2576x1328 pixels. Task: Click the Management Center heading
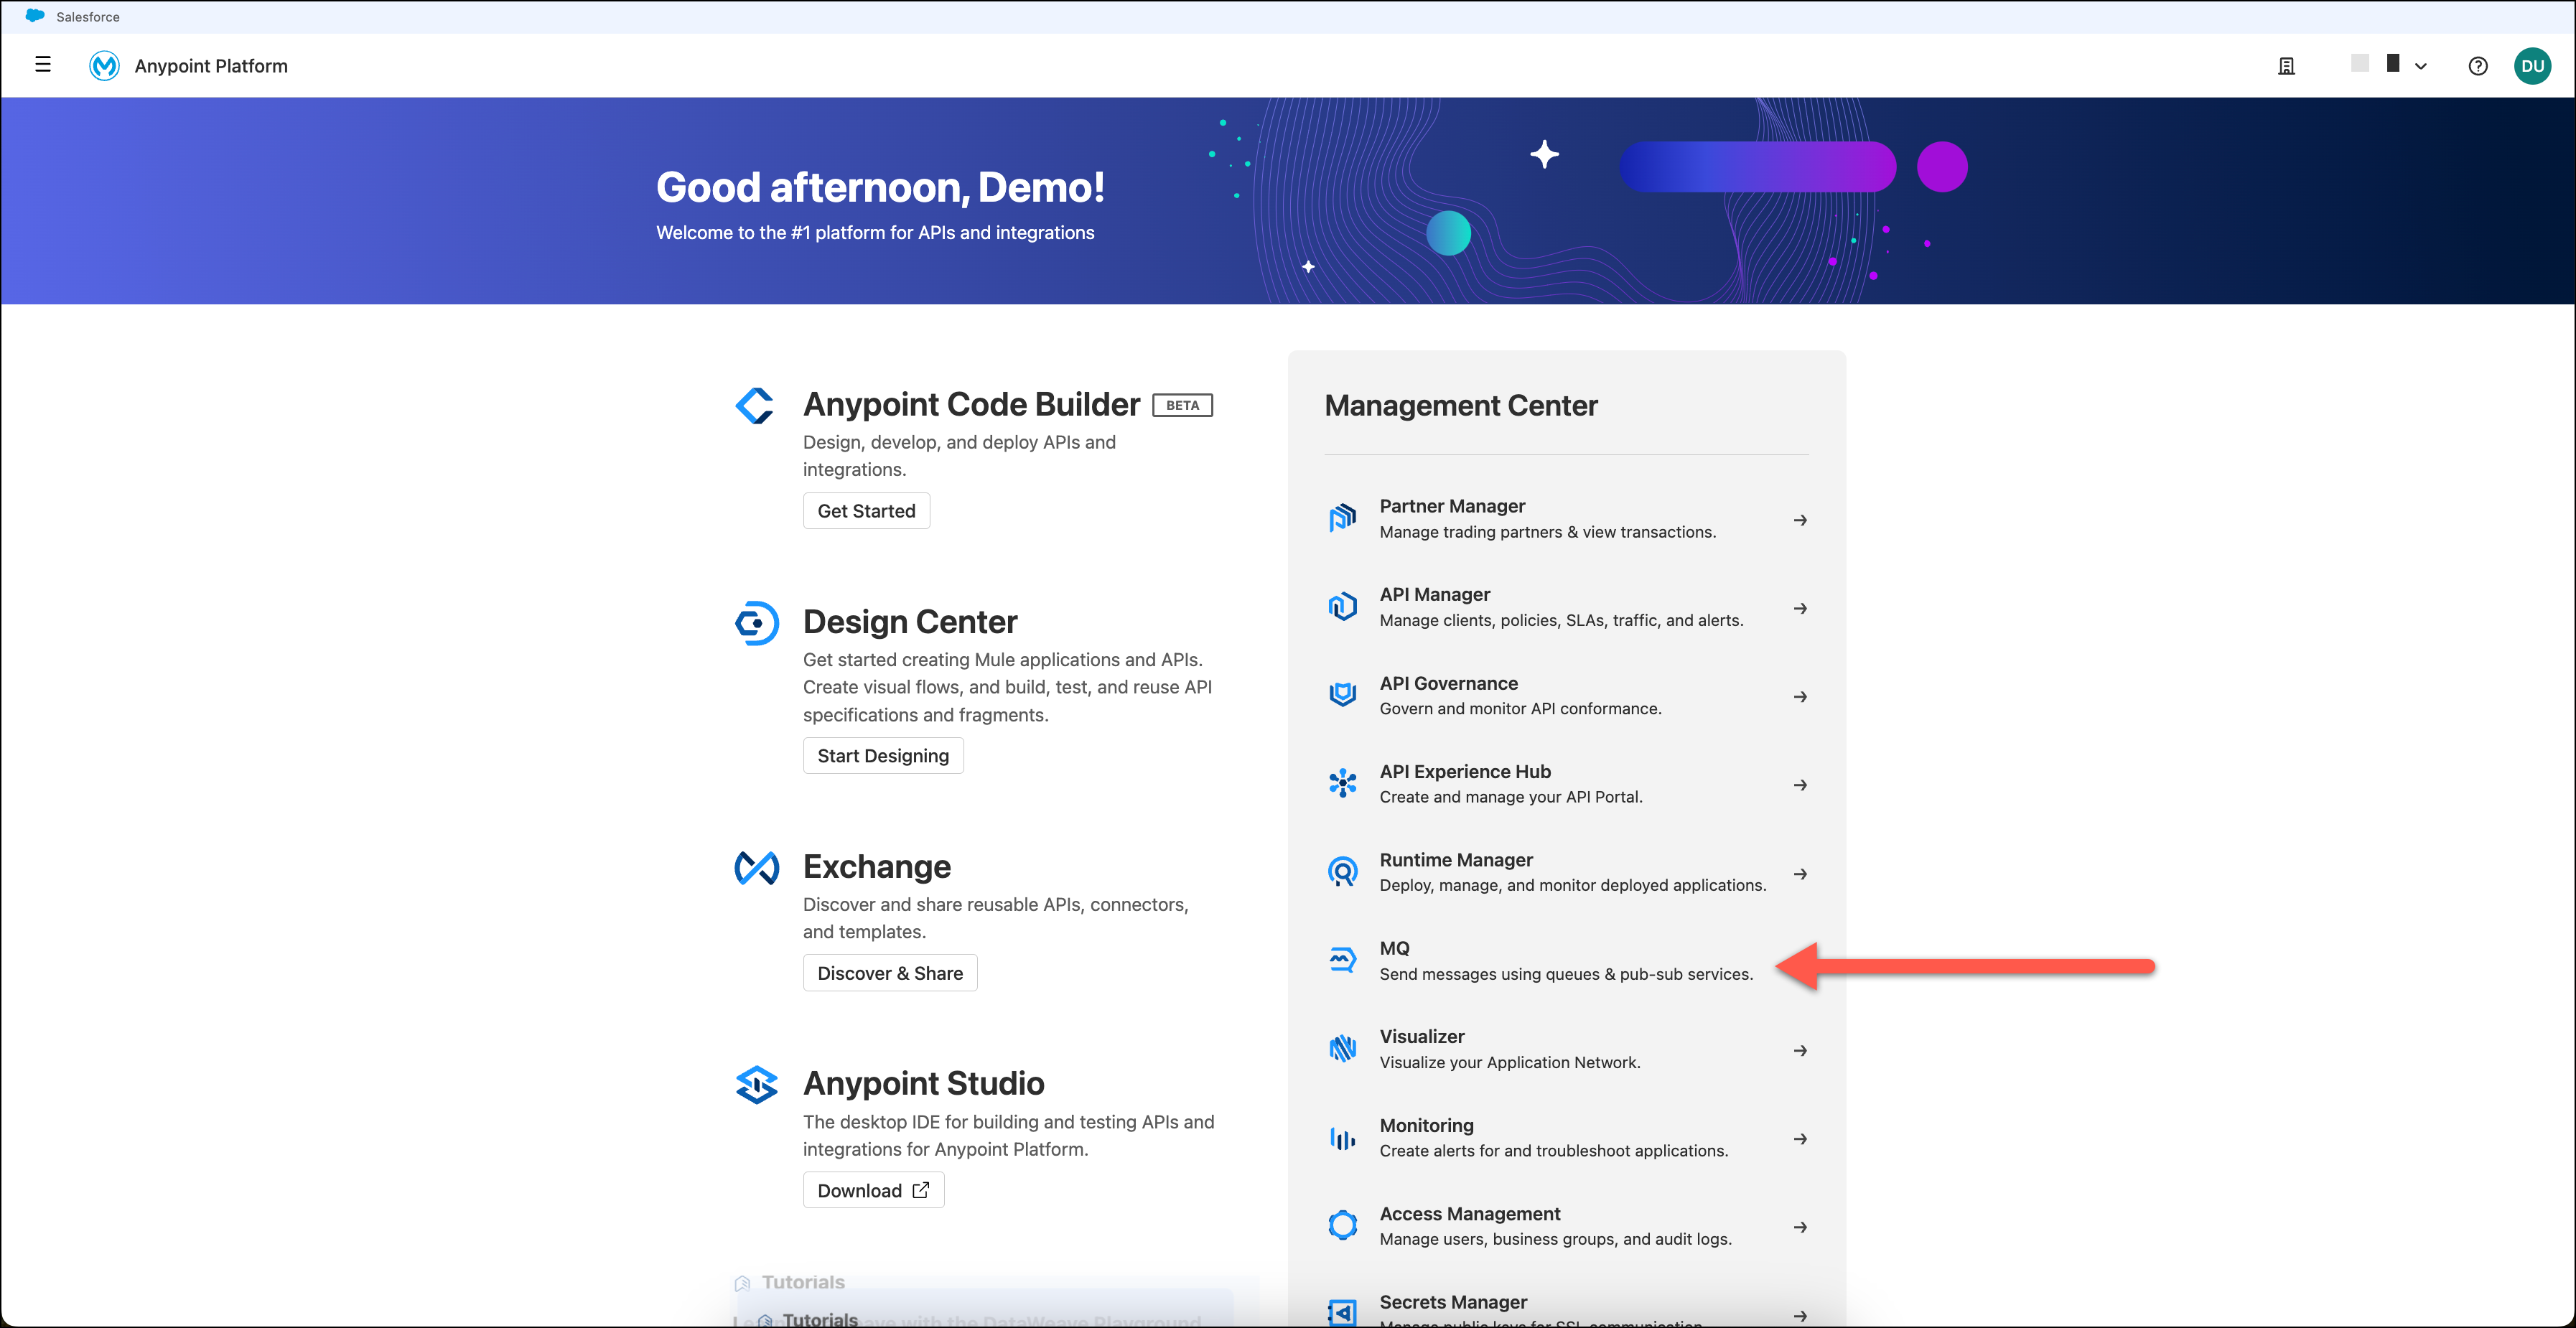[1461, 405]
